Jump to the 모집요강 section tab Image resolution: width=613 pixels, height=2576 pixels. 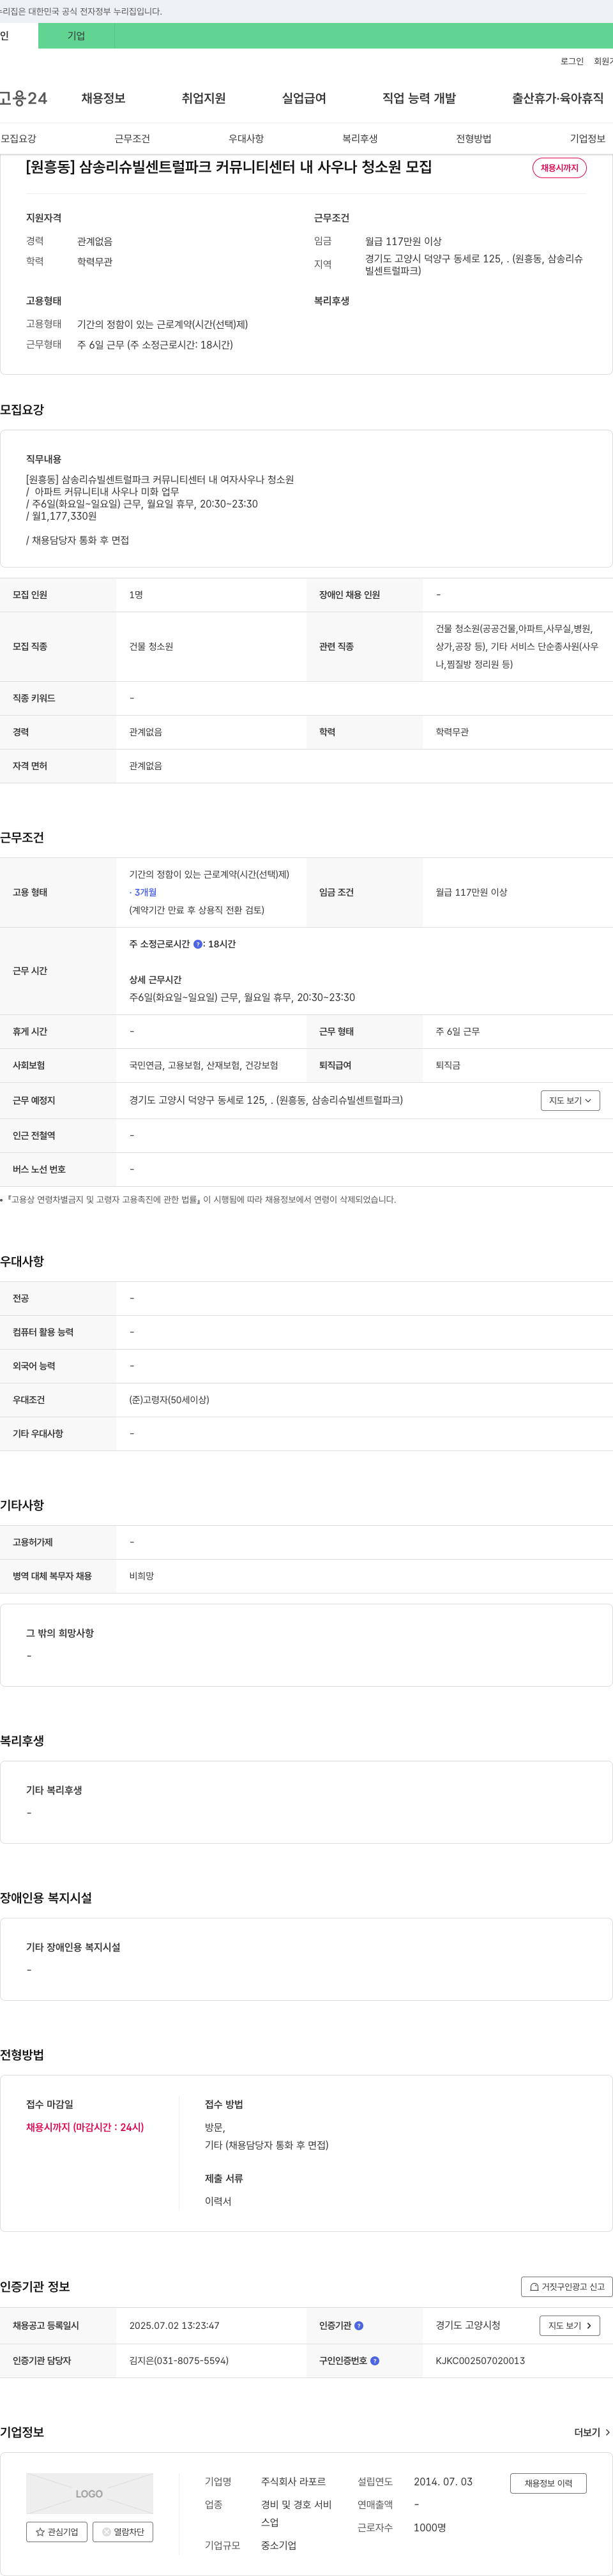[19, 139]
